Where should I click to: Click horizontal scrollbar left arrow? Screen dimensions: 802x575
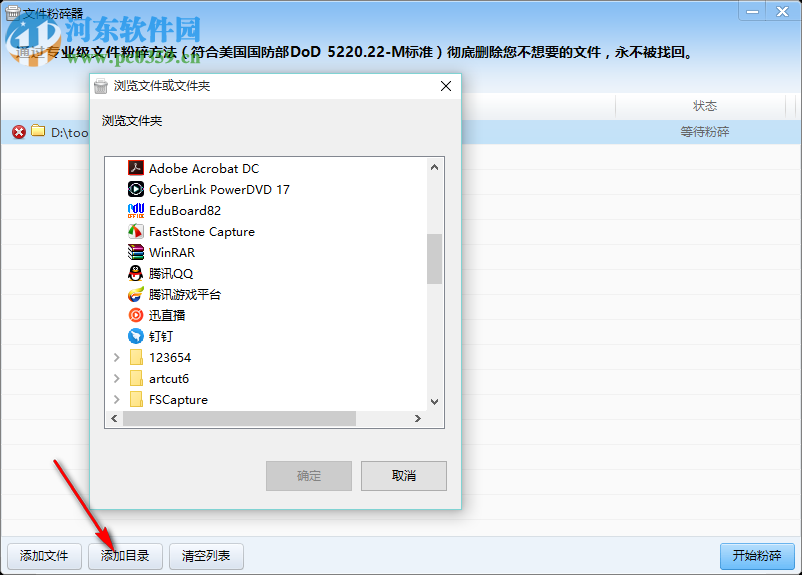tap(114, 418)
